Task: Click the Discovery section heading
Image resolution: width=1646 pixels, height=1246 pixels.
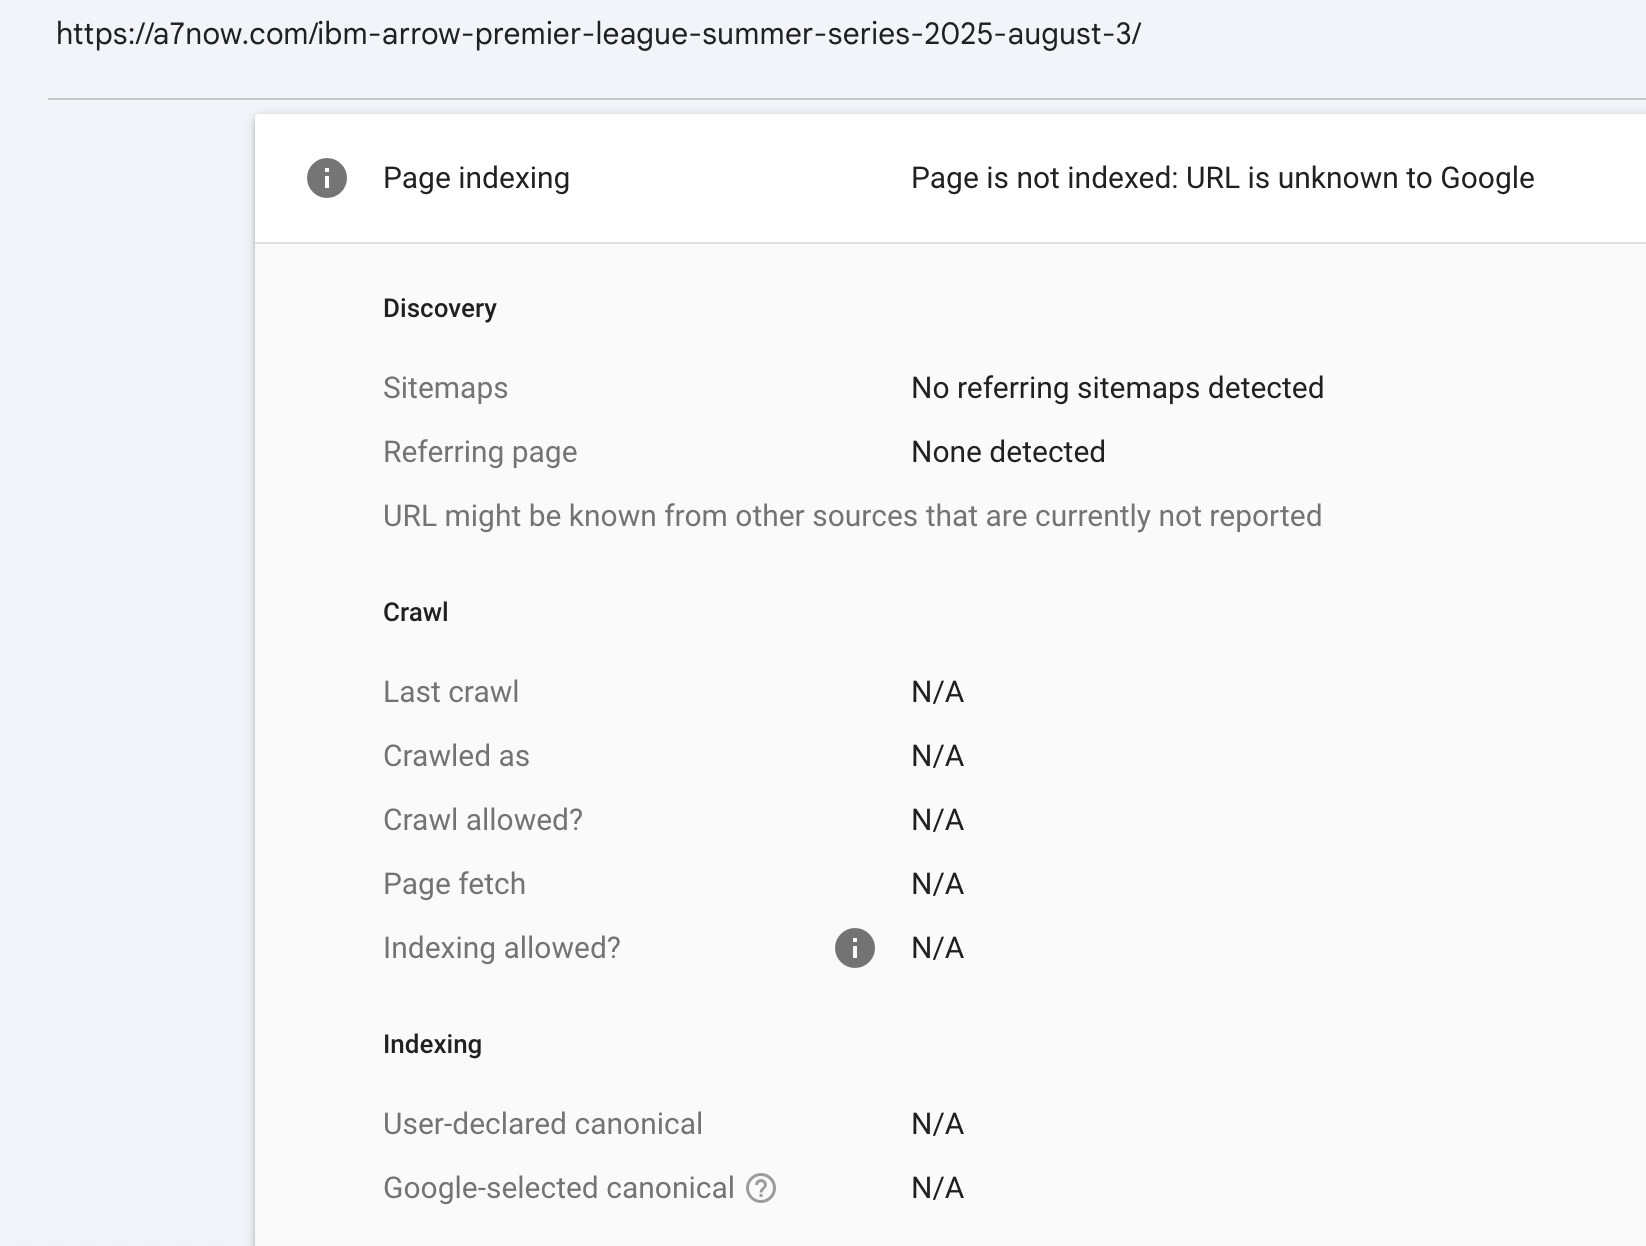Action: [x=440, y=308]
